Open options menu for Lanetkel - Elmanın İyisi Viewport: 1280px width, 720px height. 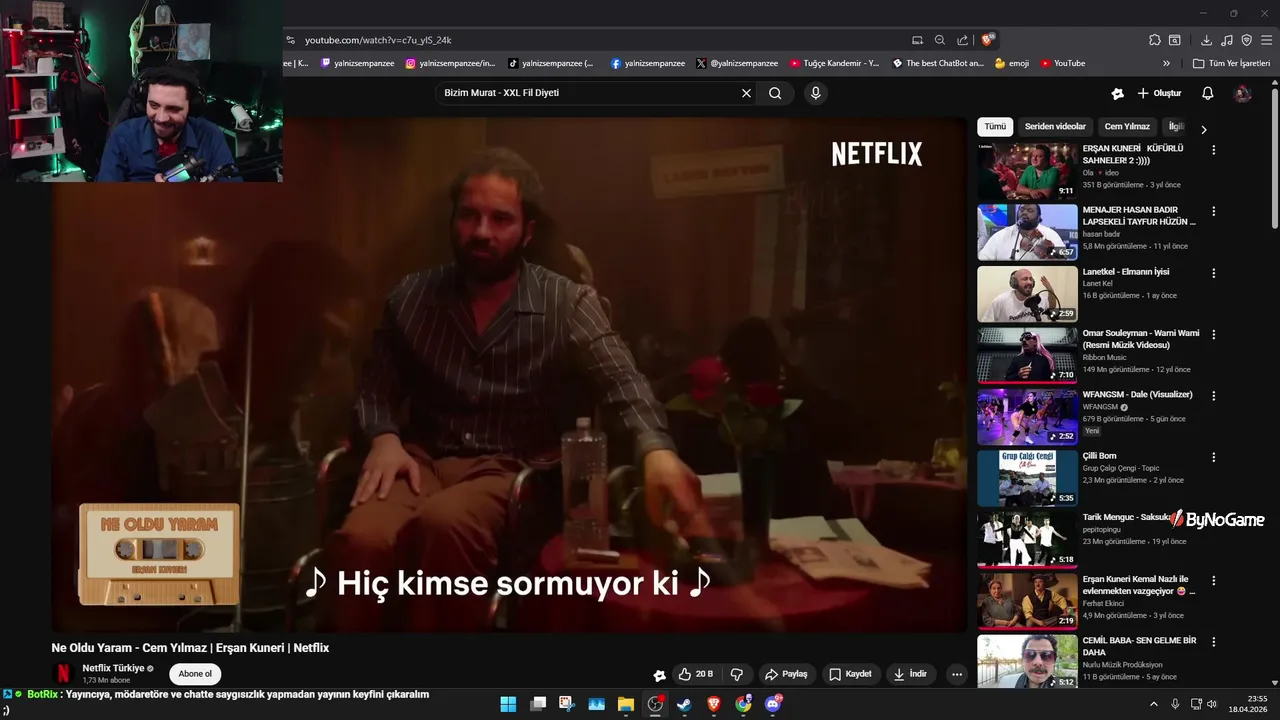tap(1214, 273)
